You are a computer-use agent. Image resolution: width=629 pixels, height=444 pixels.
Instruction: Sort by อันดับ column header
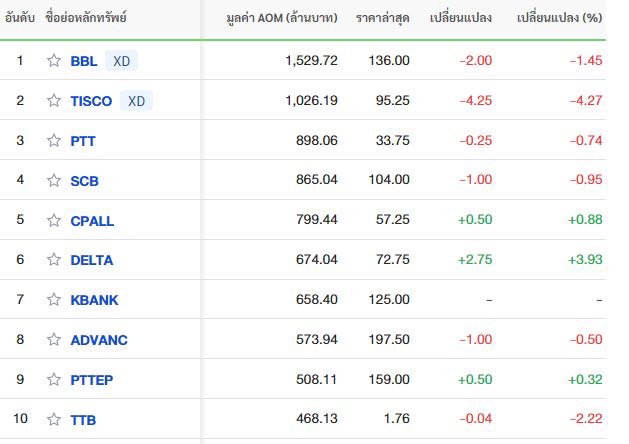click(x=20, y=17)
